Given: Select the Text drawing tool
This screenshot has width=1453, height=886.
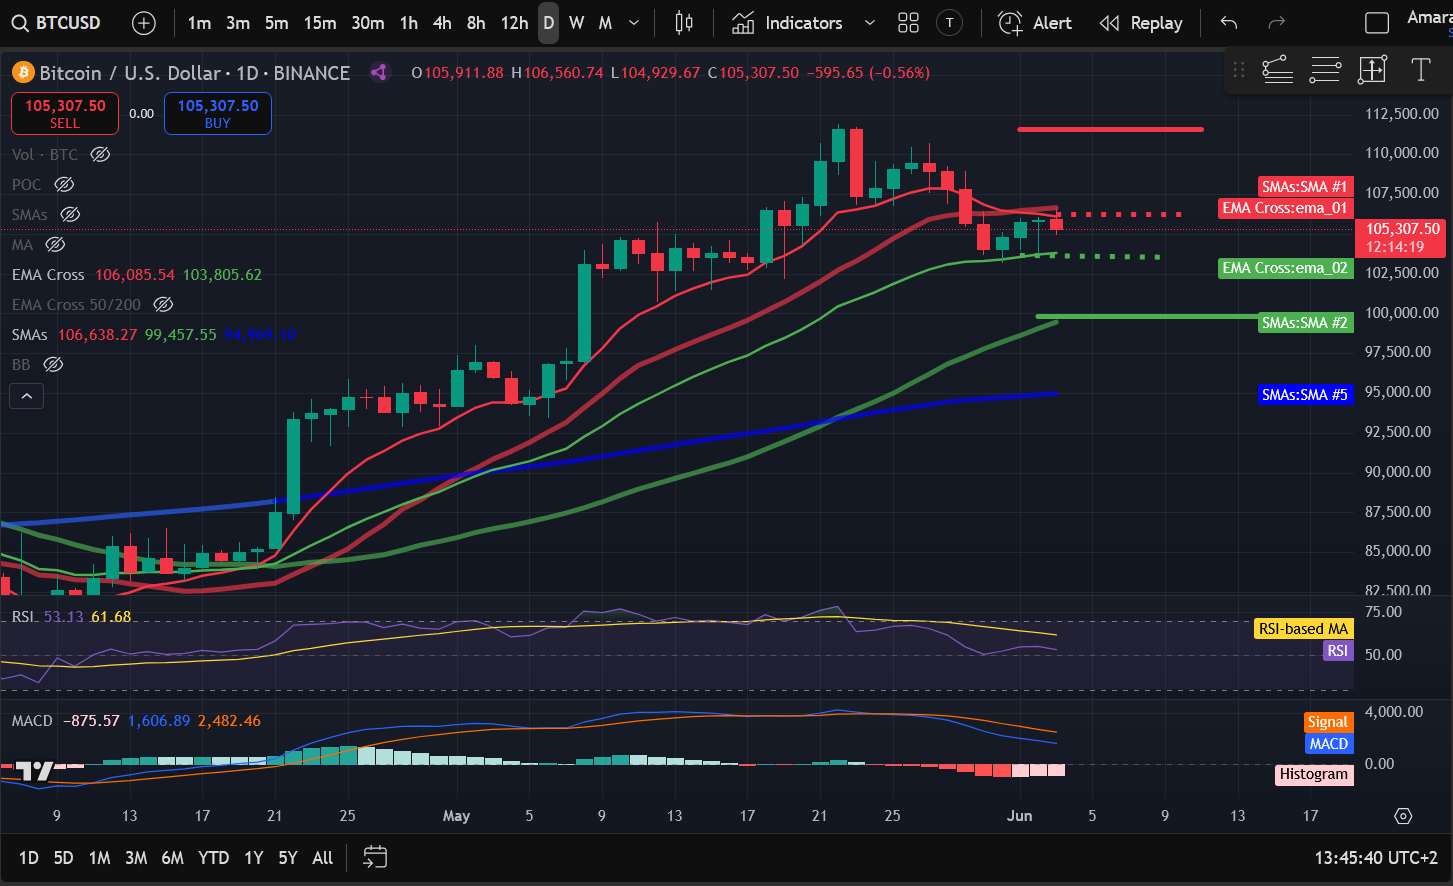Looking at the screenshot, I should tap(1420, 70).
